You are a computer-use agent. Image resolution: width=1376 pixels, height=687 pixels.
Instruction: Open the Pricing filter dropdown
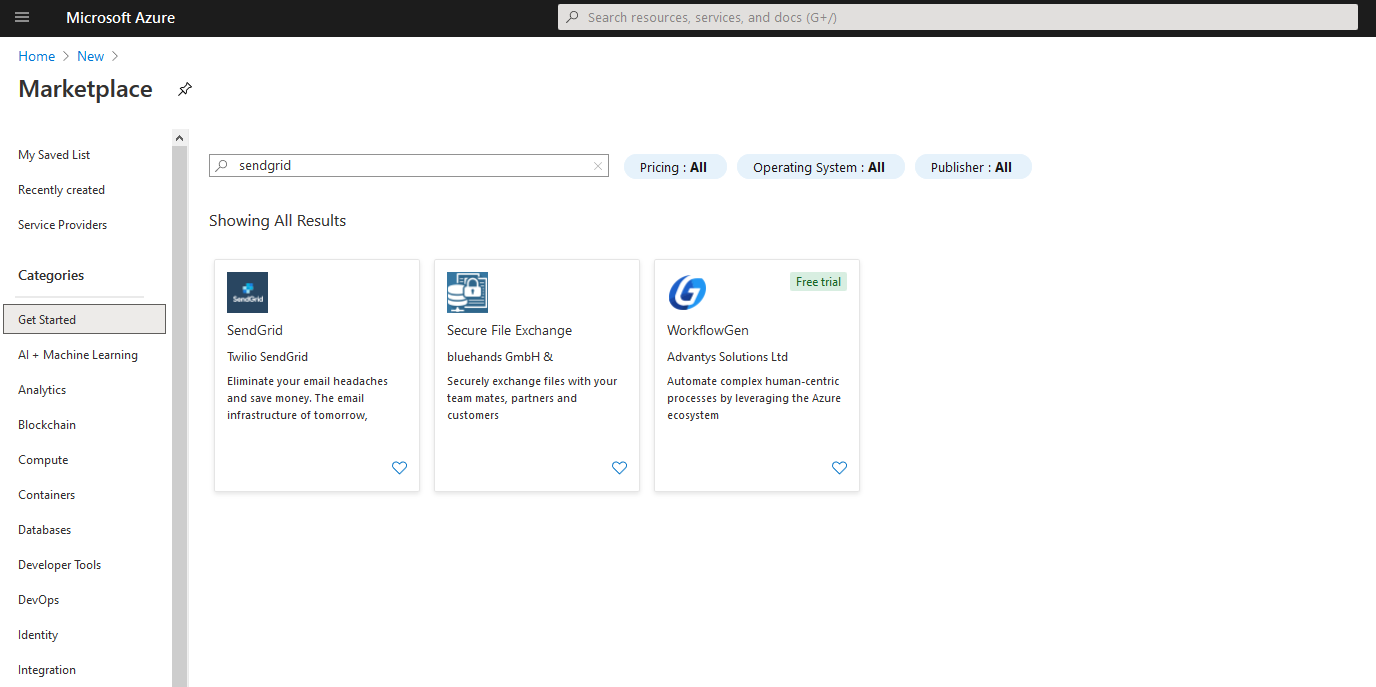675,166
